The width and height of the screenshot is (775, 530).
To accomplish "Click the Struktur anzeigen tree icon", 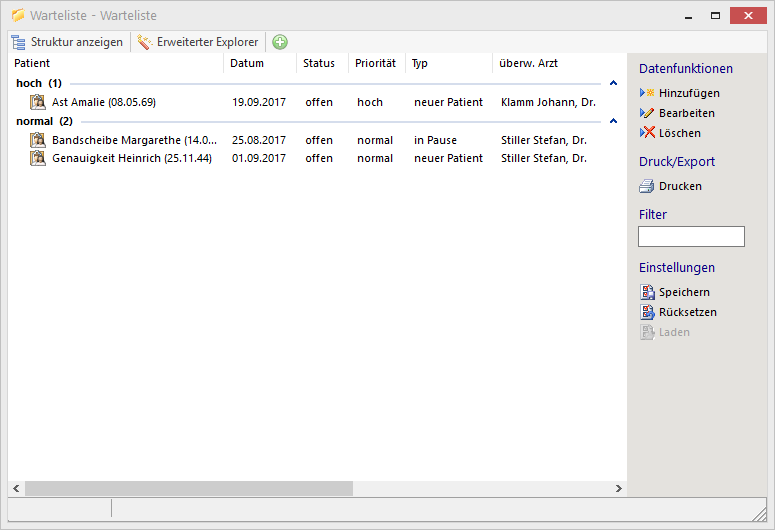I will [x=18, y=42].
